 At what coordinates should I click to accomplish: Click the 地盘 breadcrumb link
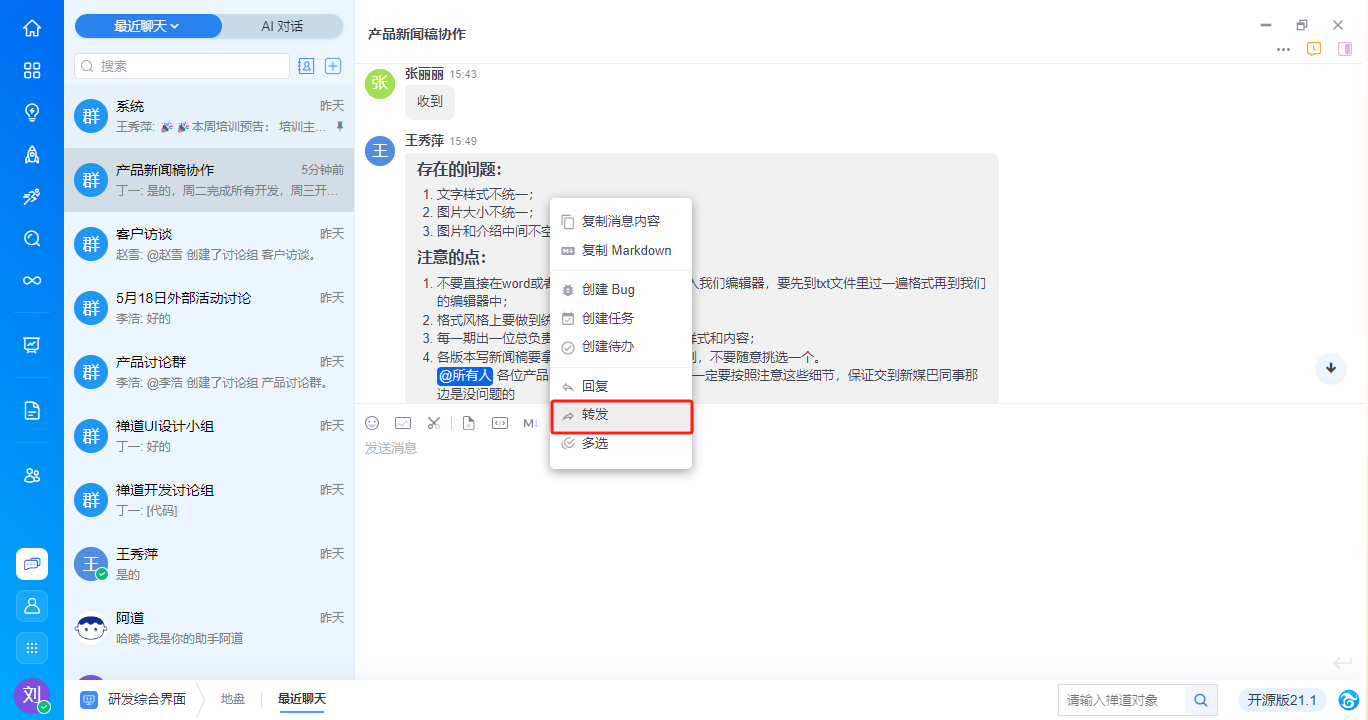click(233, 699)
